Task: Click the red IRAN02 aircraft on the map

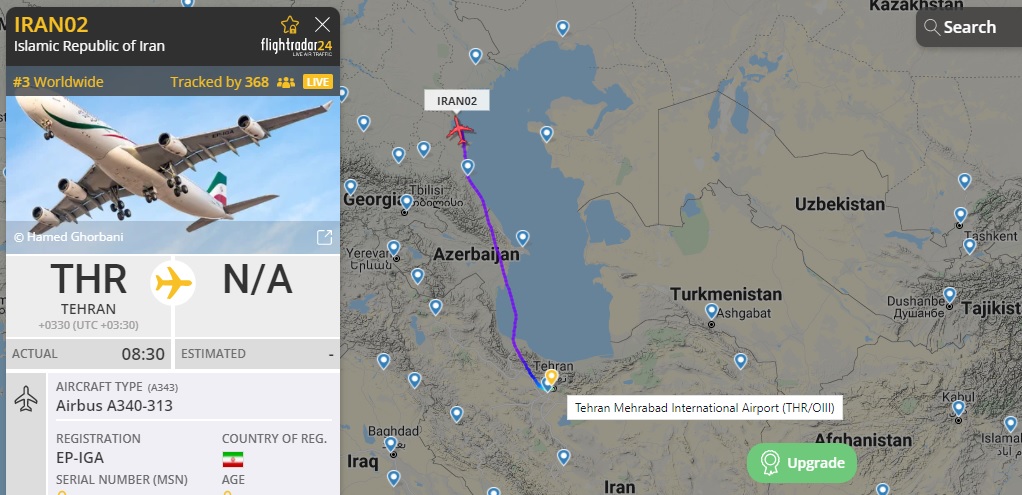Action: point(460,130)
